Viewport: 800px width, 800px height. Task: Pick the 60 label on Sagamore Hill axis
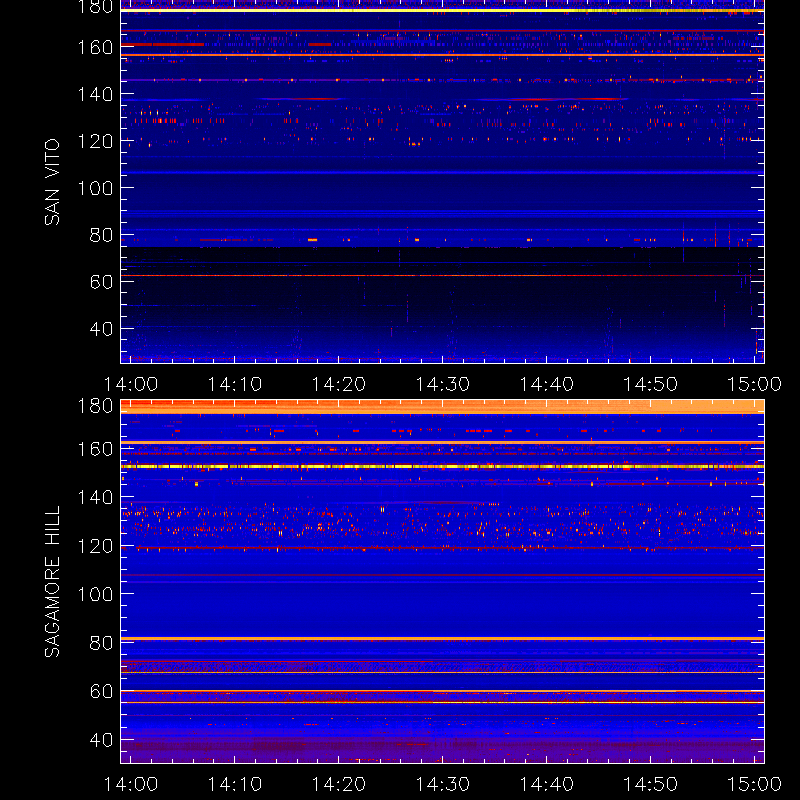[x=101, y=691]
